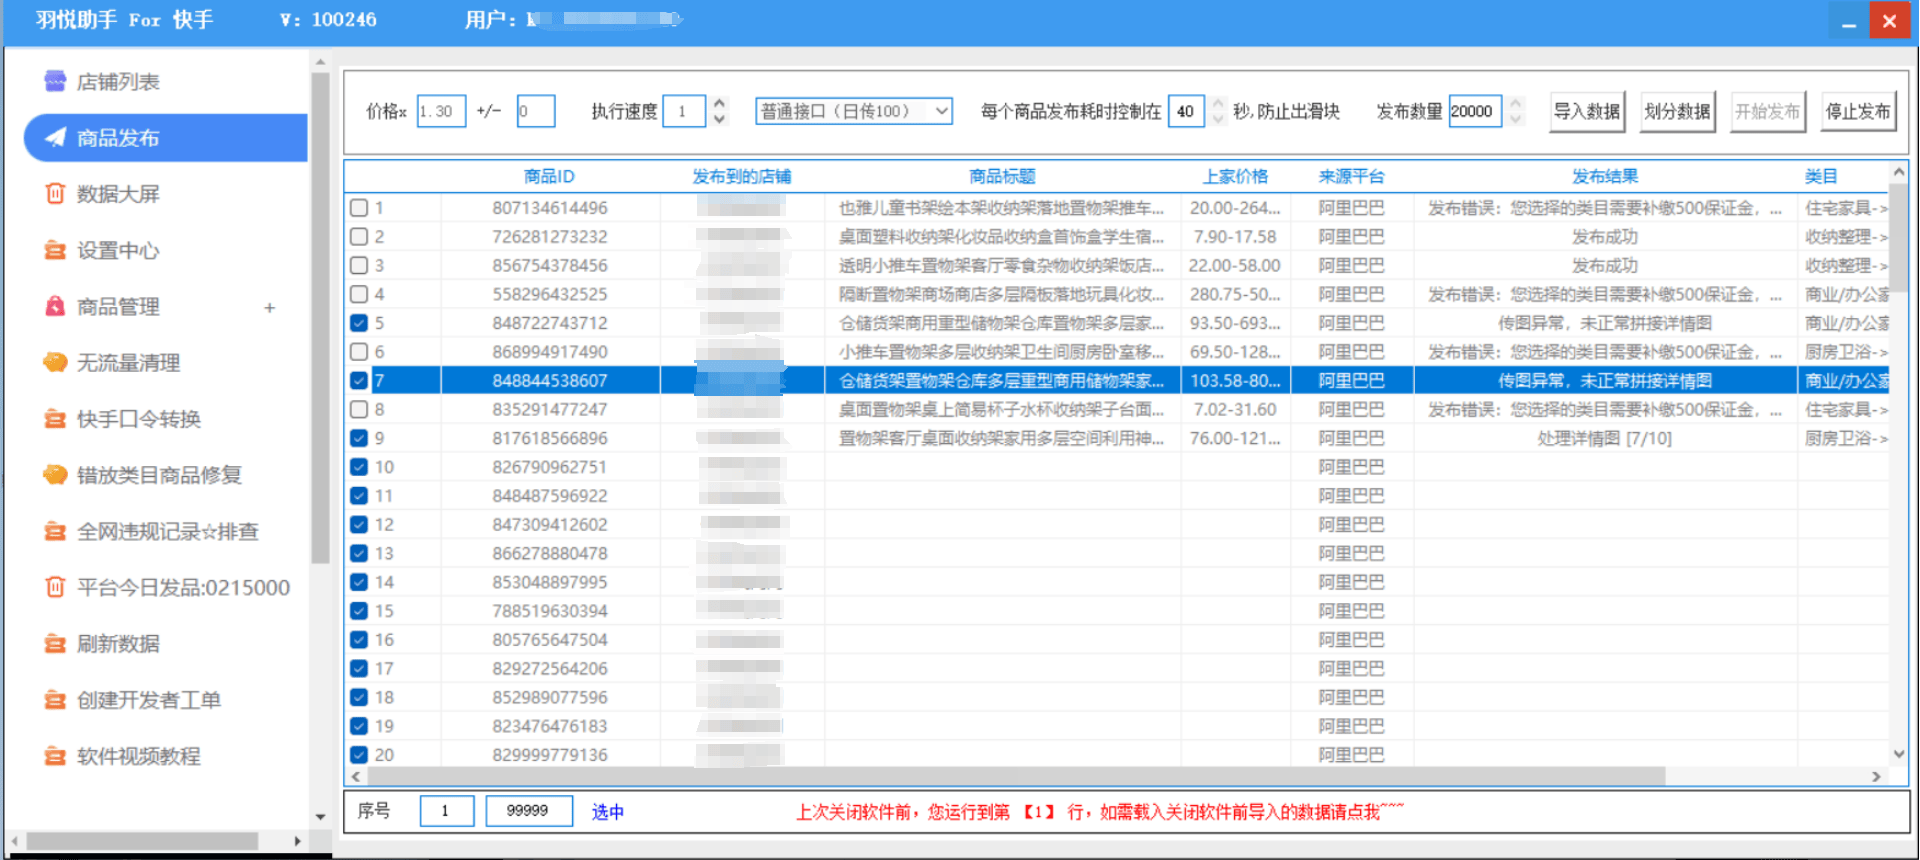The image size is (1920, 860).
Task: Click the table scroll-down arrow
Action: [x=1898, y=754]
